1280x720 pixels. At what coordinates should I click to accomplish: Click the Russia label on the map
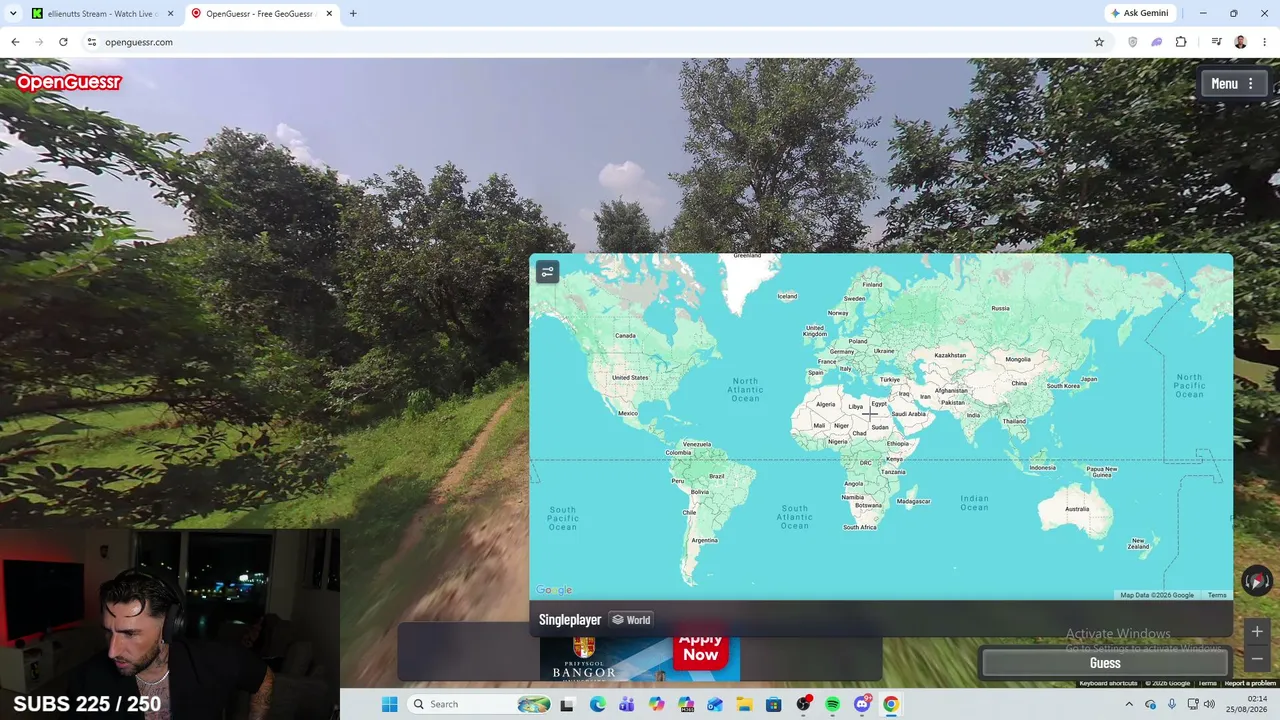pos(1000,308)
